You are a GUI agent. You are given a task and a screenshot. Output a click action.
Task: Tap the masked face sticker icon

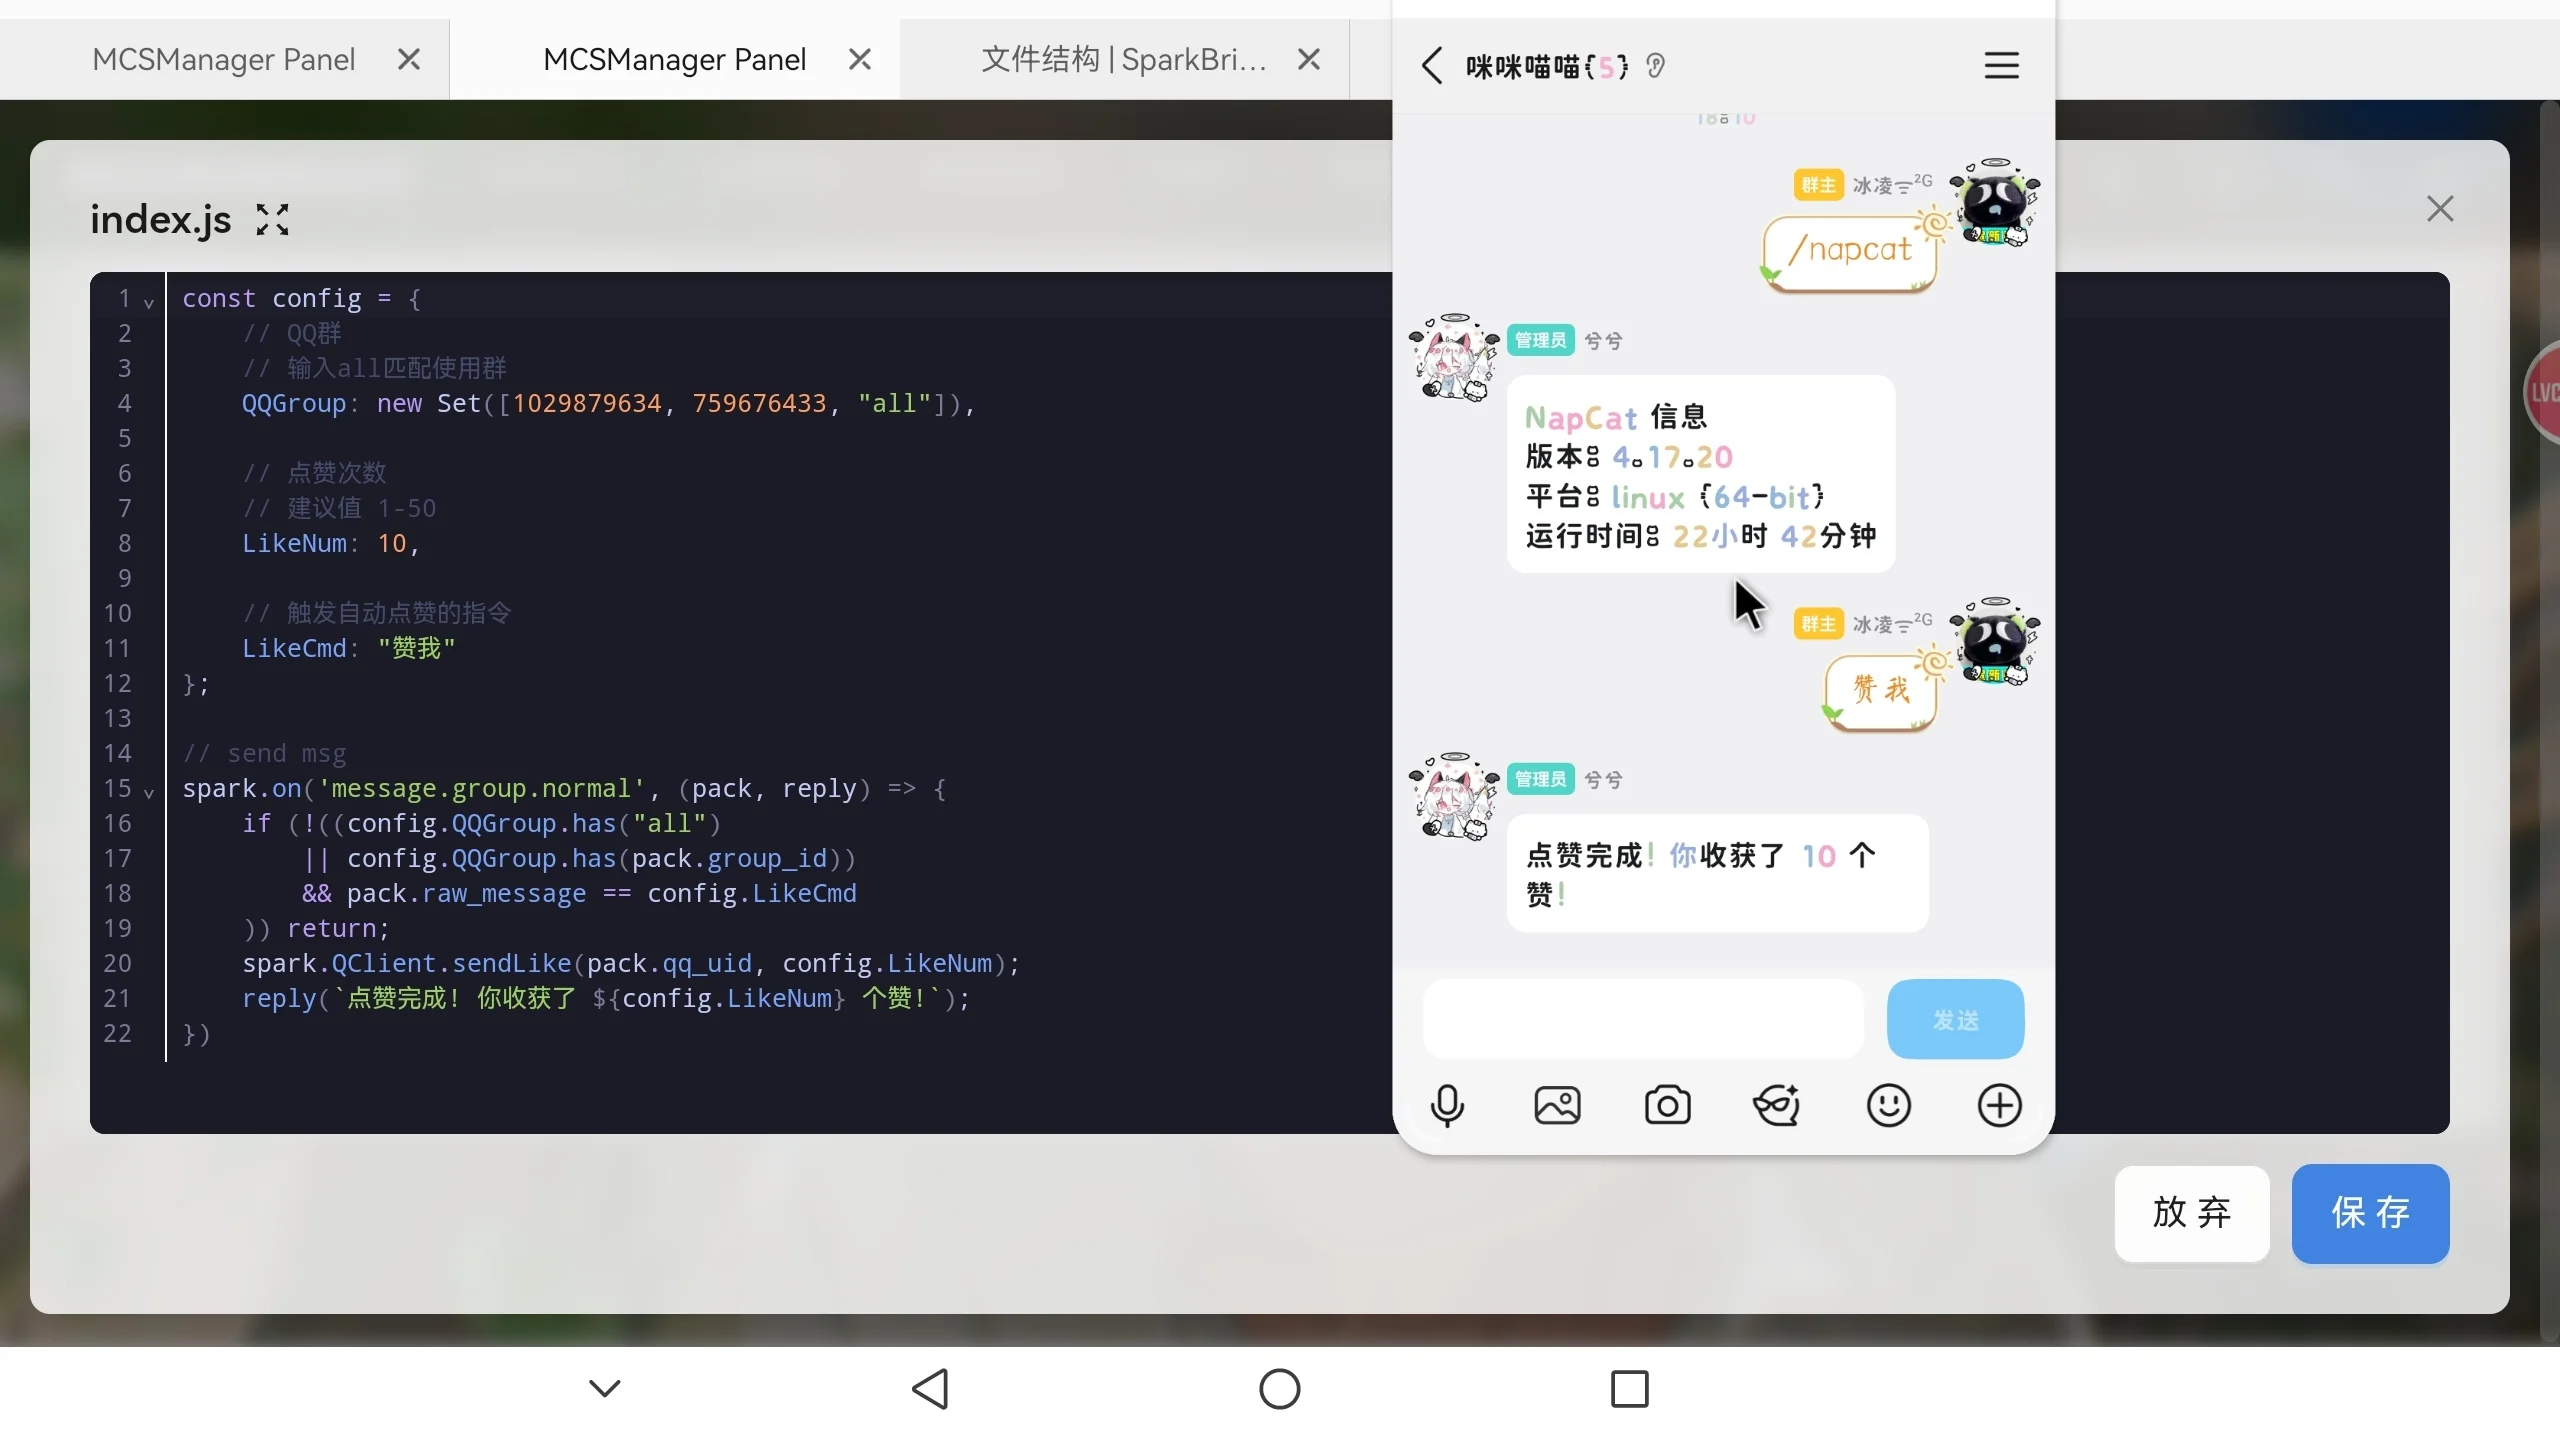pos(1777,1106)
